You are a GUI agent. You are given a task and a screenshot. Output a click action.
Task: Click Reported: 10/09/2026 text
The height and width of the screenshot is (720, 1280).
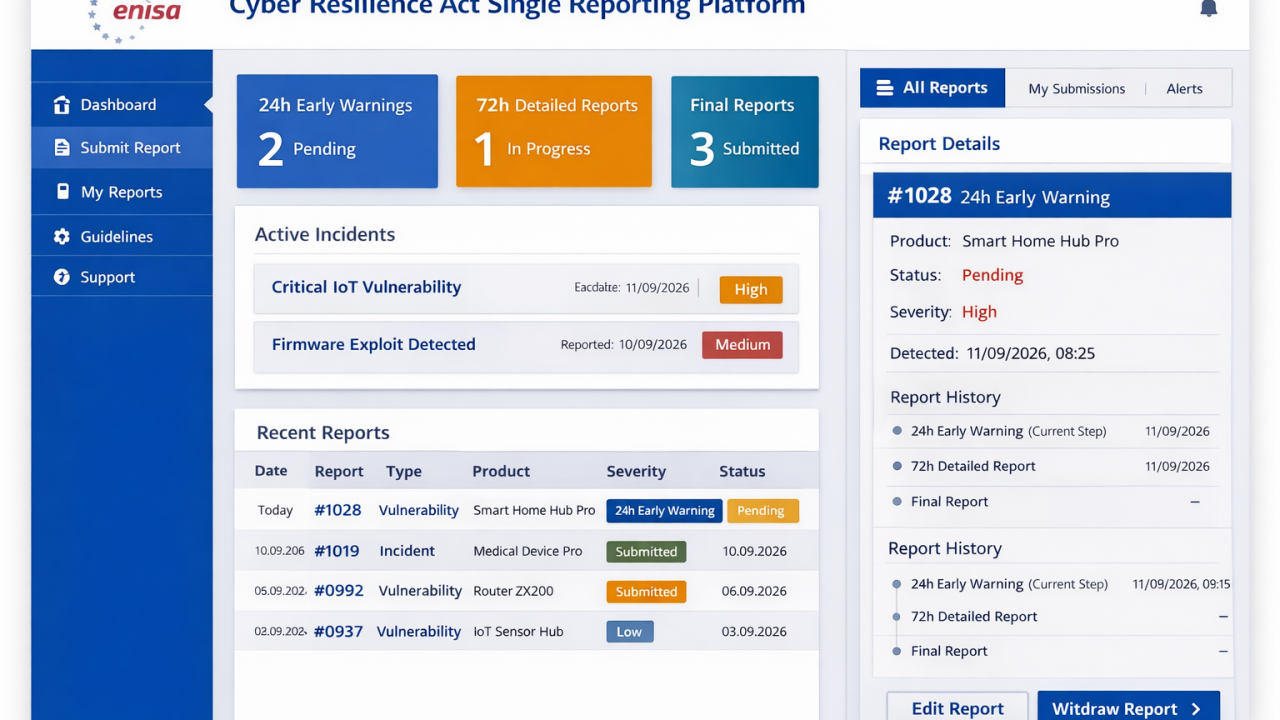tap(623, 345)
